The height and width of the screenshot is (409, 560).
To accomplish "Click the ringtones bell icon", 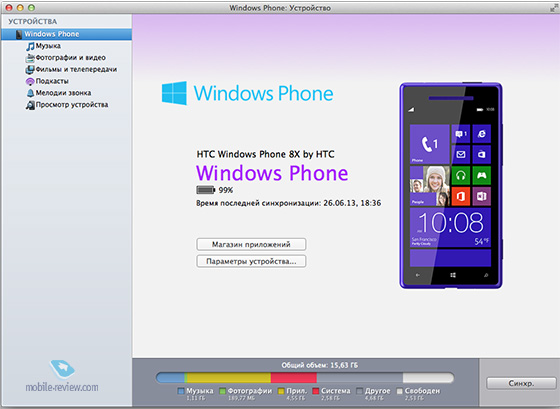I will click(30, 93).
